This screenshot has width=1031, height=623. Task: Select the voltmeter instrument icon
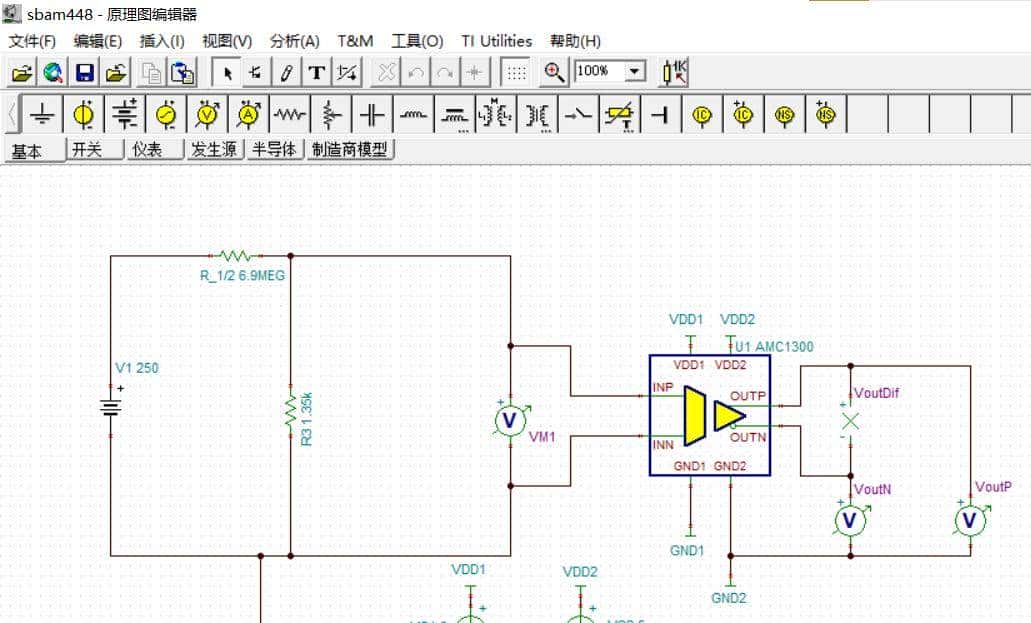(207, 114)
